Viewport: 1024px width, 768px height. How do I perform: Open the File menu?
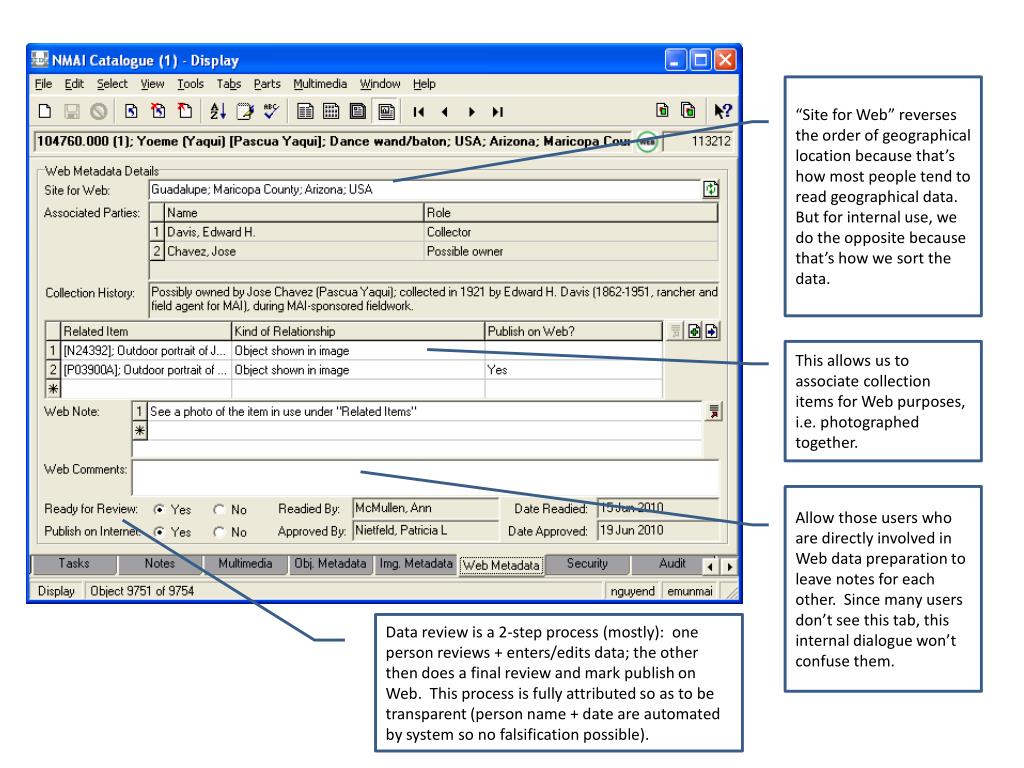(x=43, y=84)
